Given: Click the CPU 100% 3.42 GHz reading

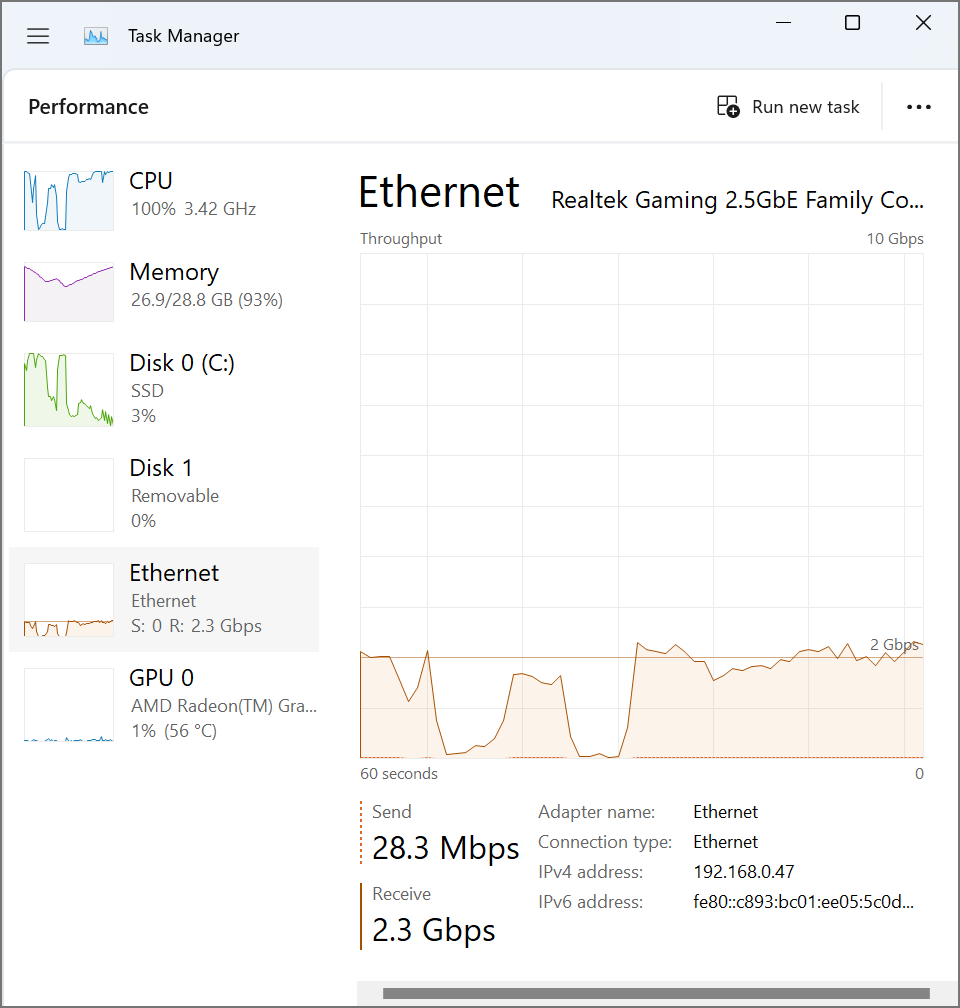Looking at the screenshot, I should [x=194, y=209].
